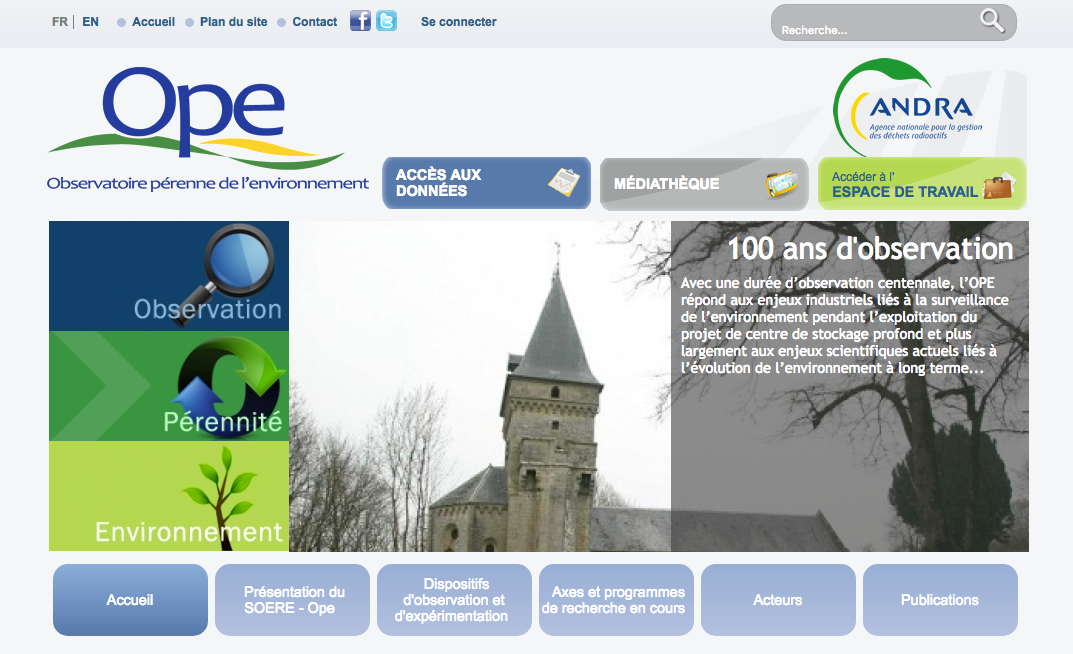Open the Acteurs menu button
Viewport: 1073px width, 654px height.
tap(778, 600)
